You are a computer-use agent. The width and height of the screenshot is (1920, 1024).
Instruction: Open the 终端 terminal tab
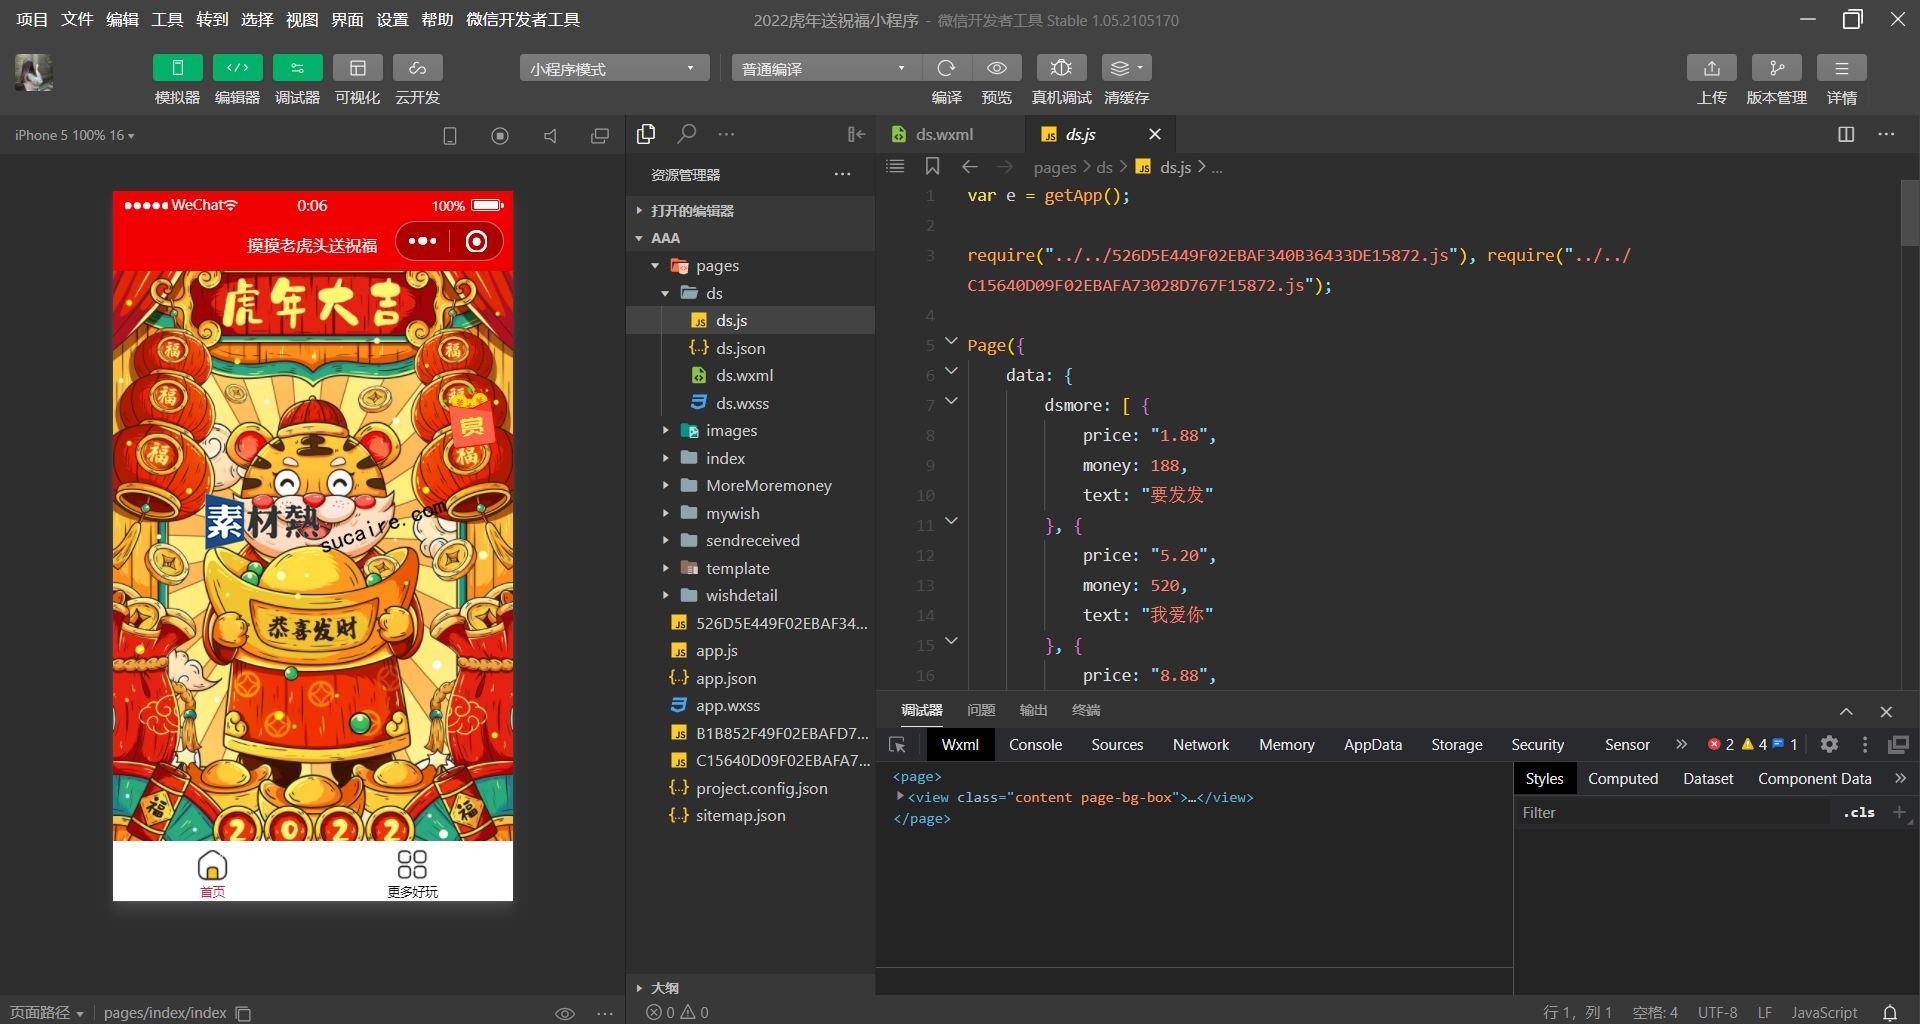point(1086,710)
